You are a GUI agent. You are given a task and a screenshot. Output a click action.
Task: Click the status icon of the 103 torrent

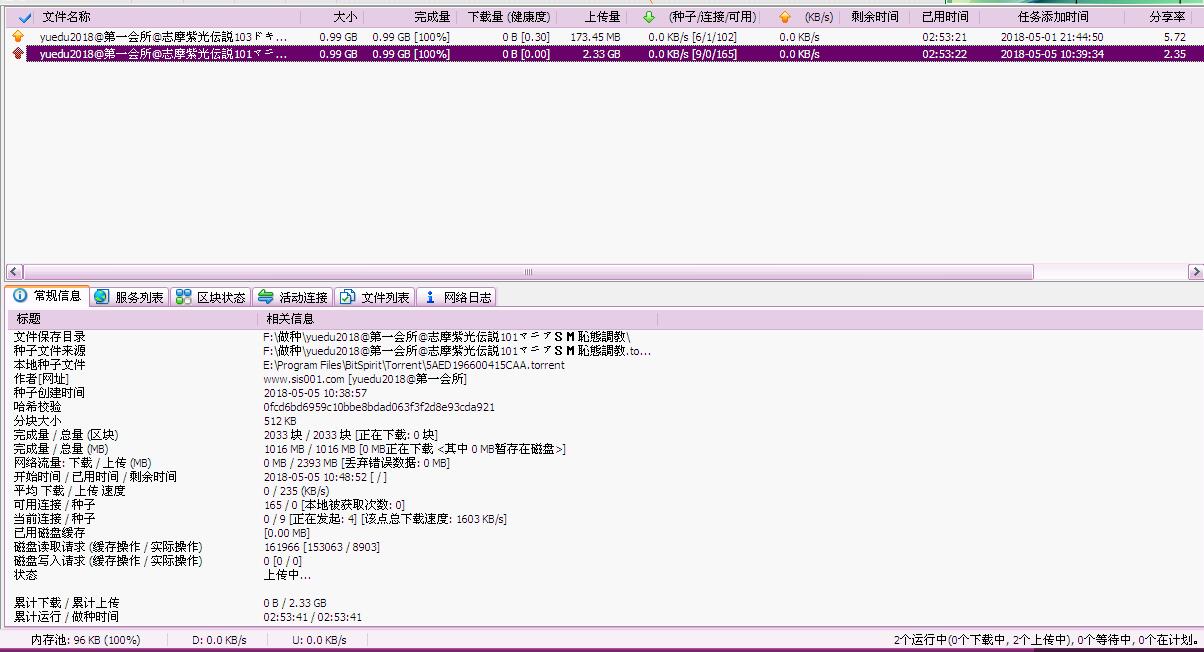[x=18, y=37]
